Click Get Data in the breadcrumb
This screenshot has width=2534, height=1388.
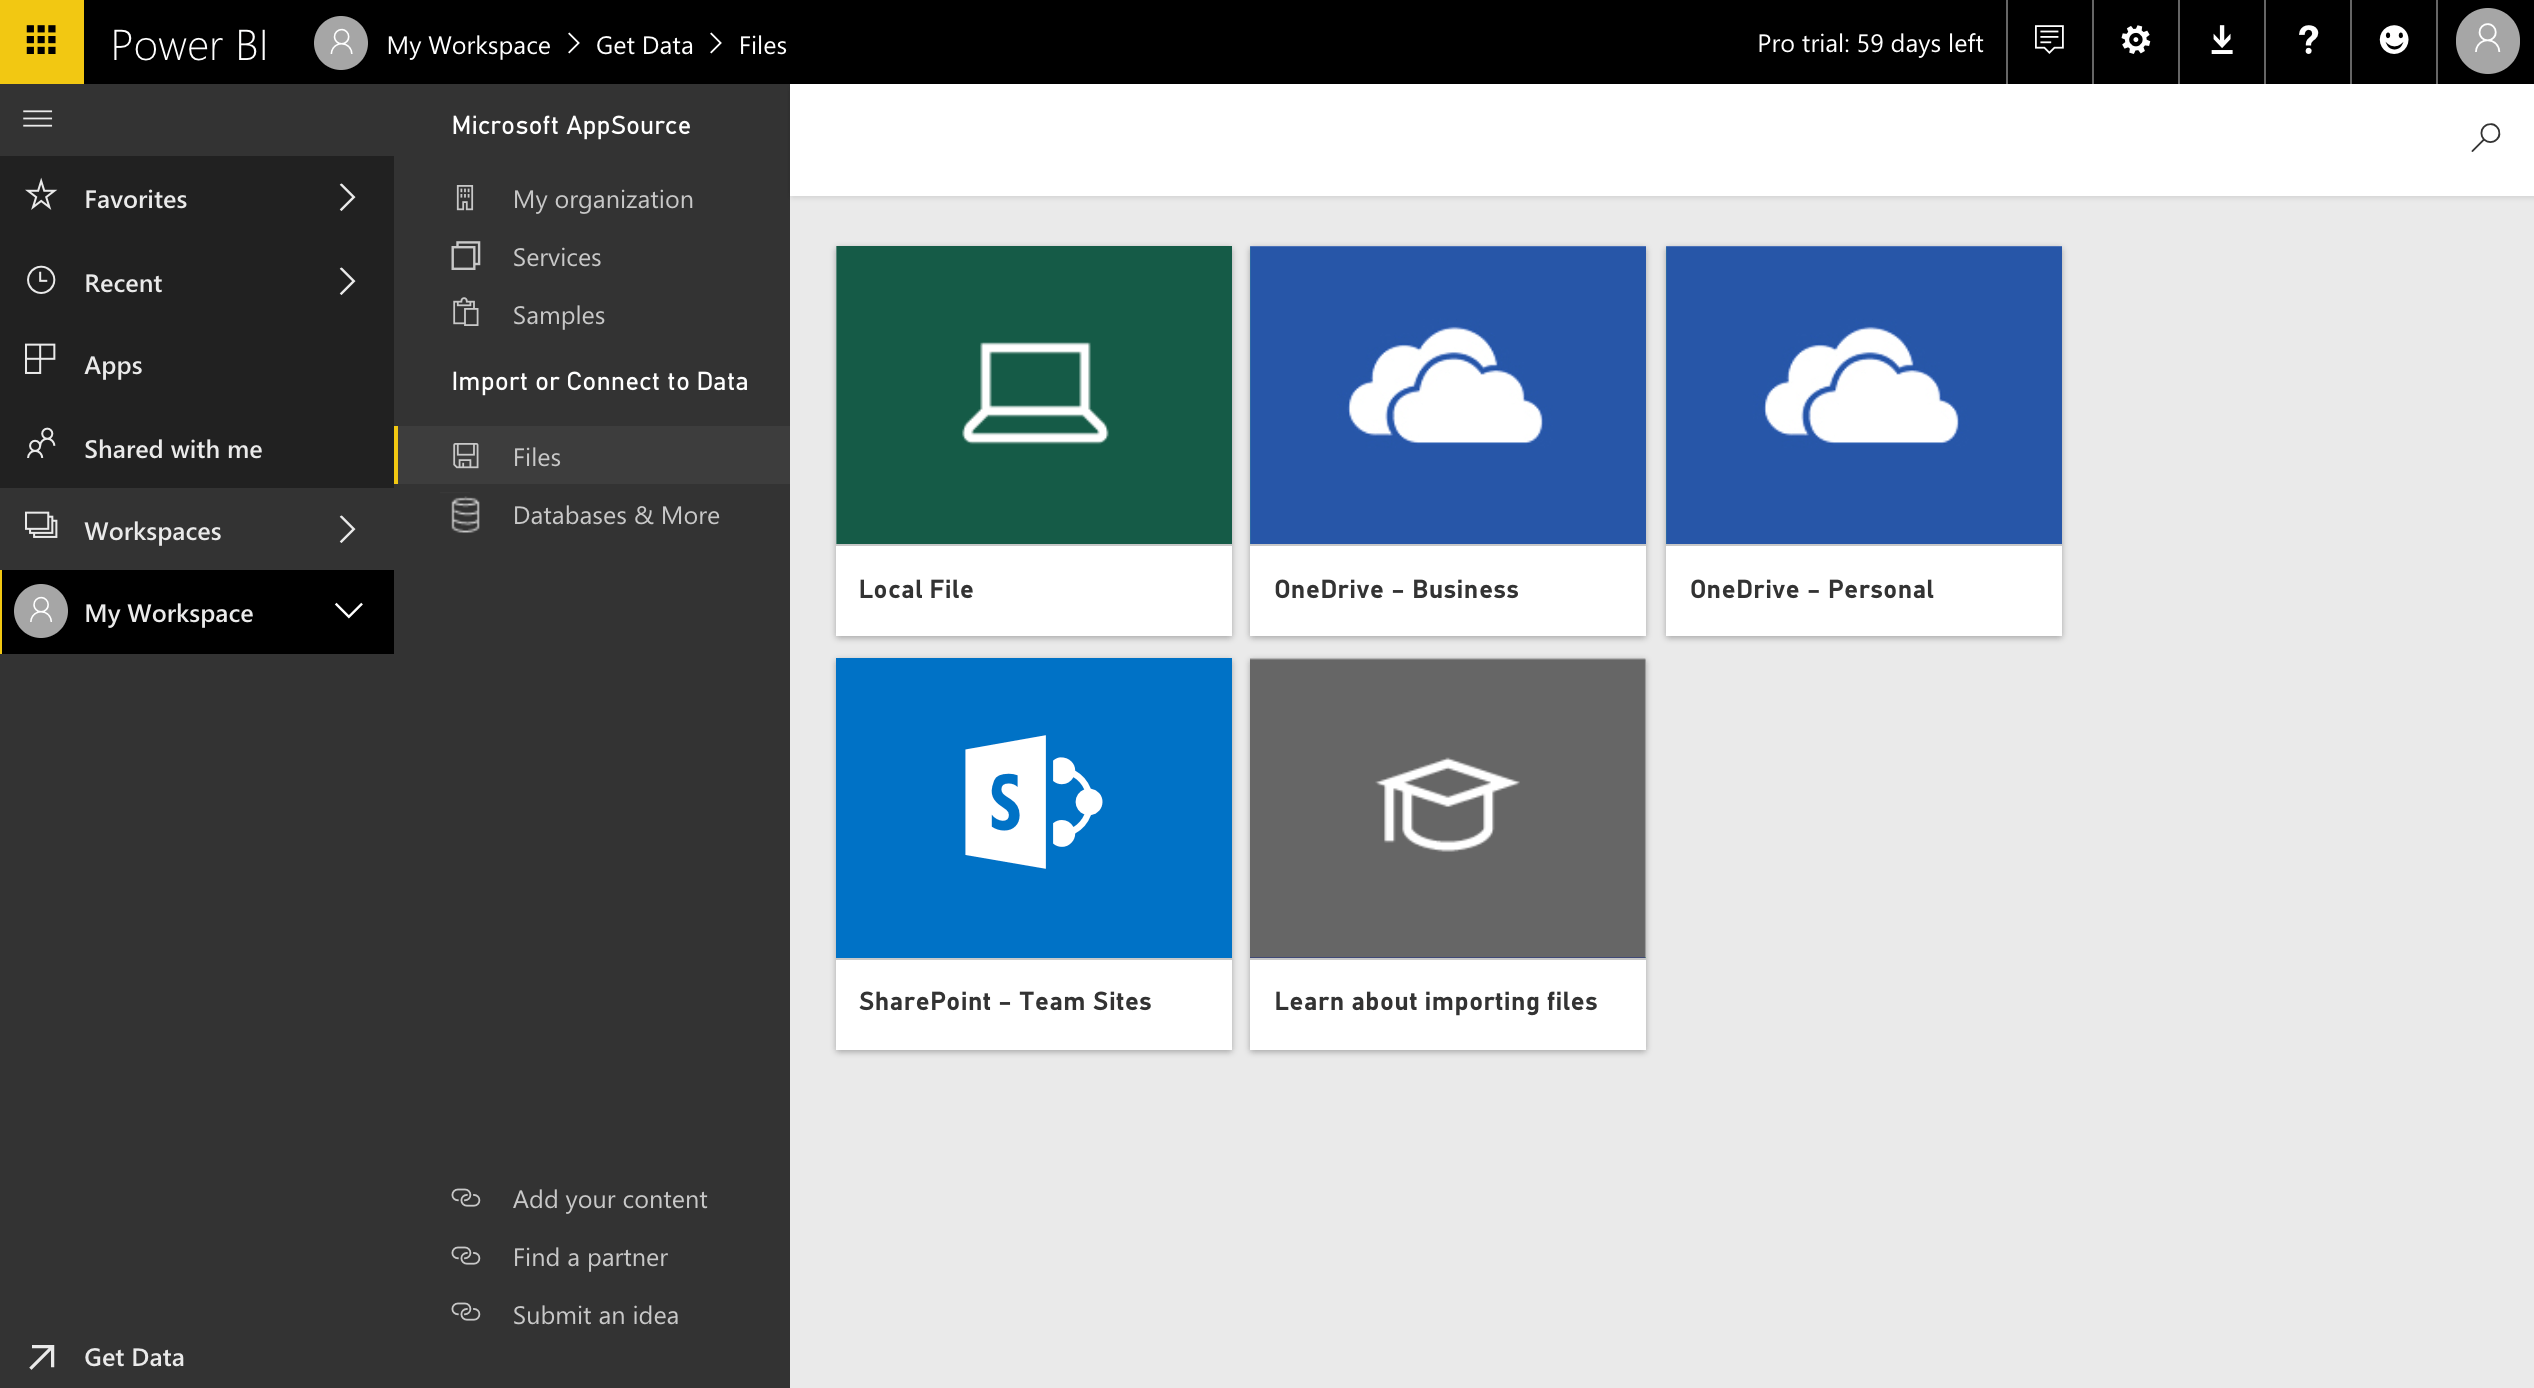pyautogui.click(x=644, y=45)
